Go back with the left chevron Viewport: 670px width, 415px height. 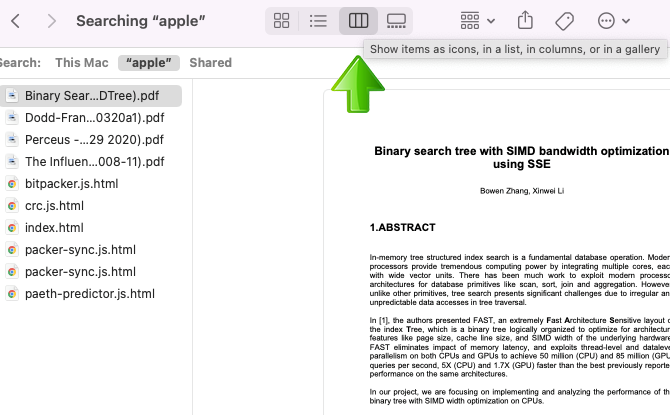15,21
